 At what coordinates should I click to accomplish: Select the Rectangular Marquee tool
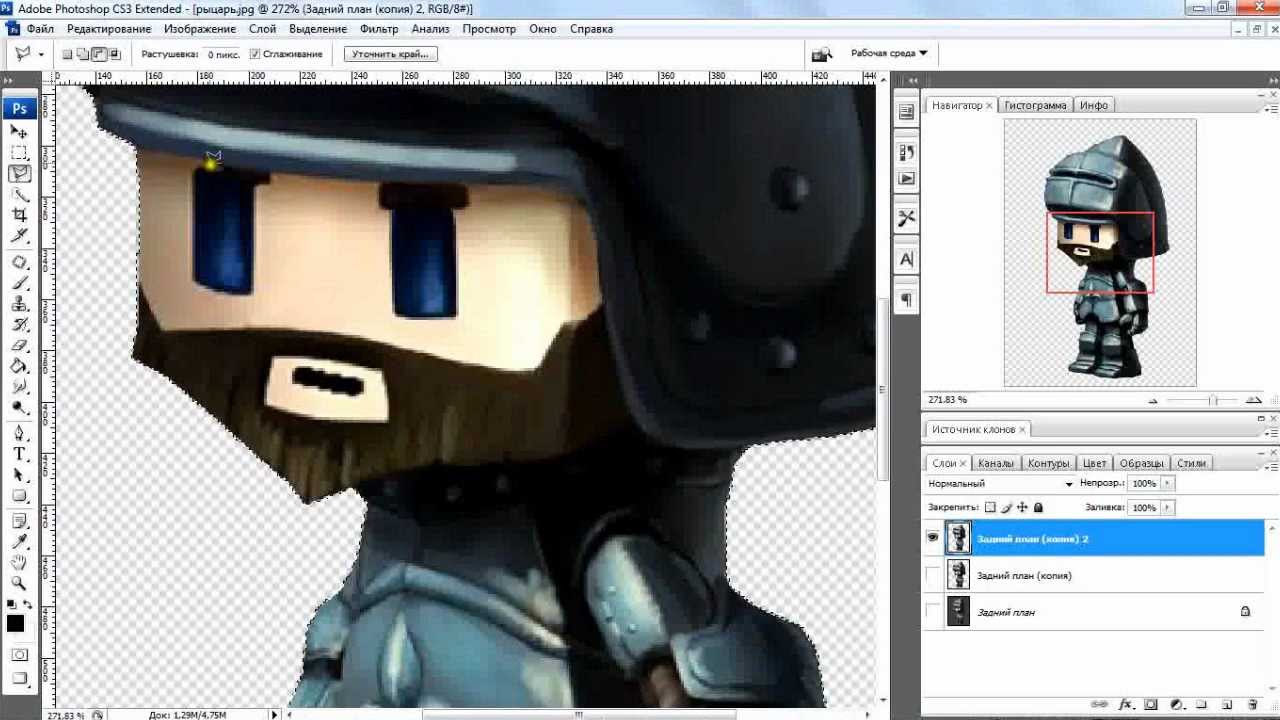pyautogui.click(x=19, y=152)
